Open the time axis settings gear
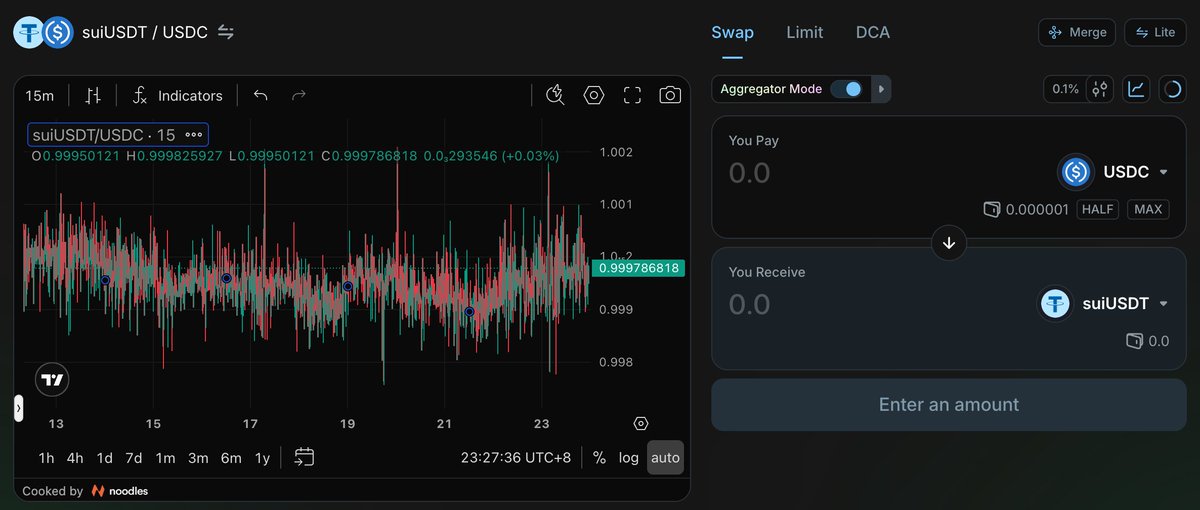The height and width of the screenshot is (510, 1200). [x=641, y=423]
